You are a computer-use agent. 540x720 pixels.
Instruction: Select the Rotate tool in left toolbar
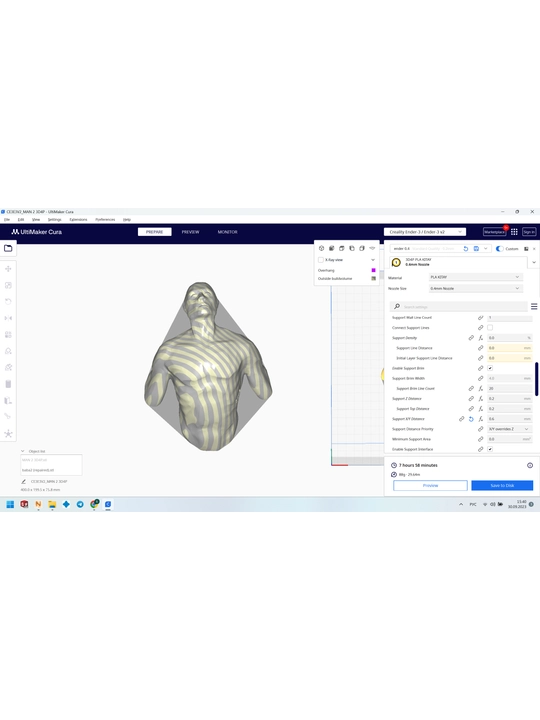pos(8,301)
